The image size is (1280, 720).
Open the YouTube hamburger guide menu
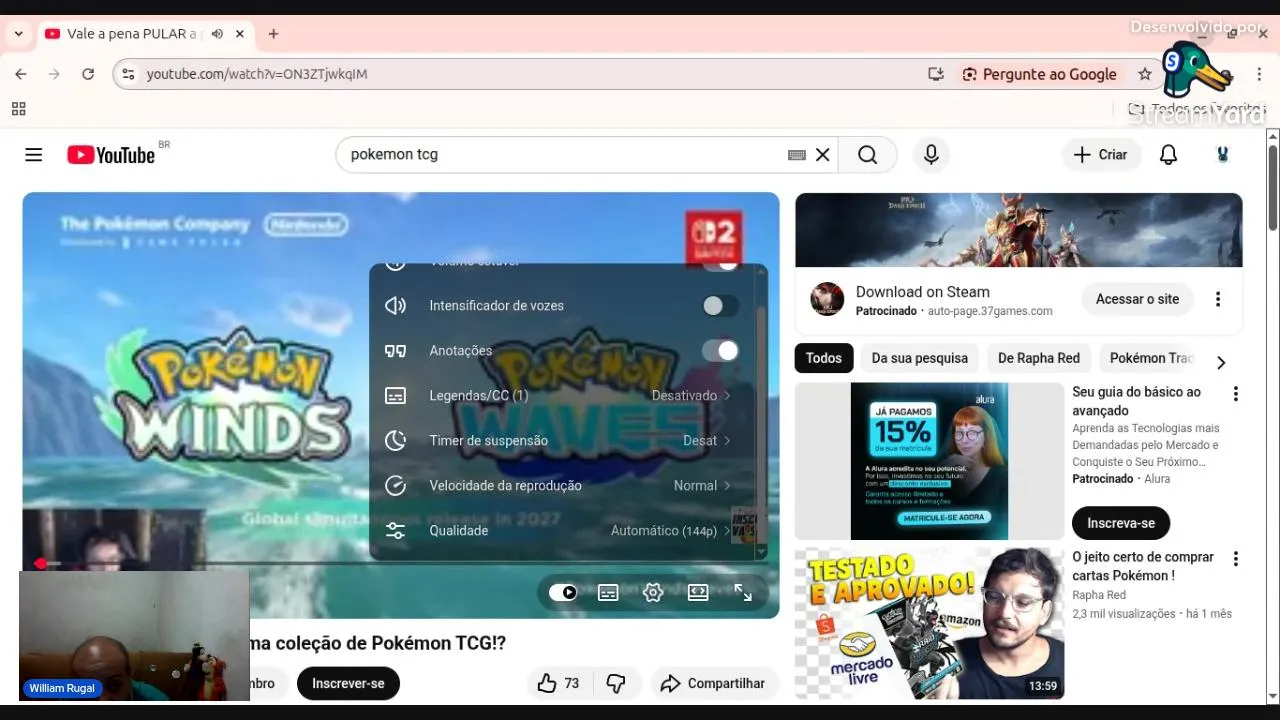click(x=34, y=155)
